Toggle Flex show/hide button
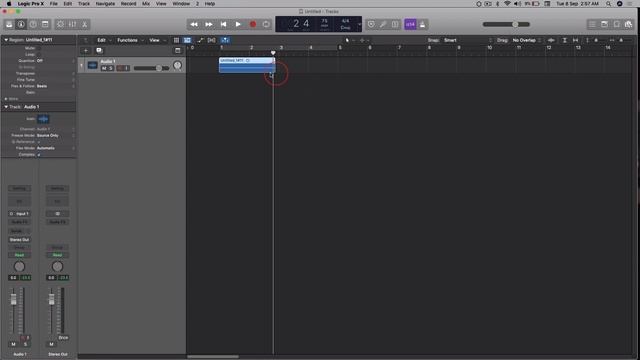 tap(211, 40)
